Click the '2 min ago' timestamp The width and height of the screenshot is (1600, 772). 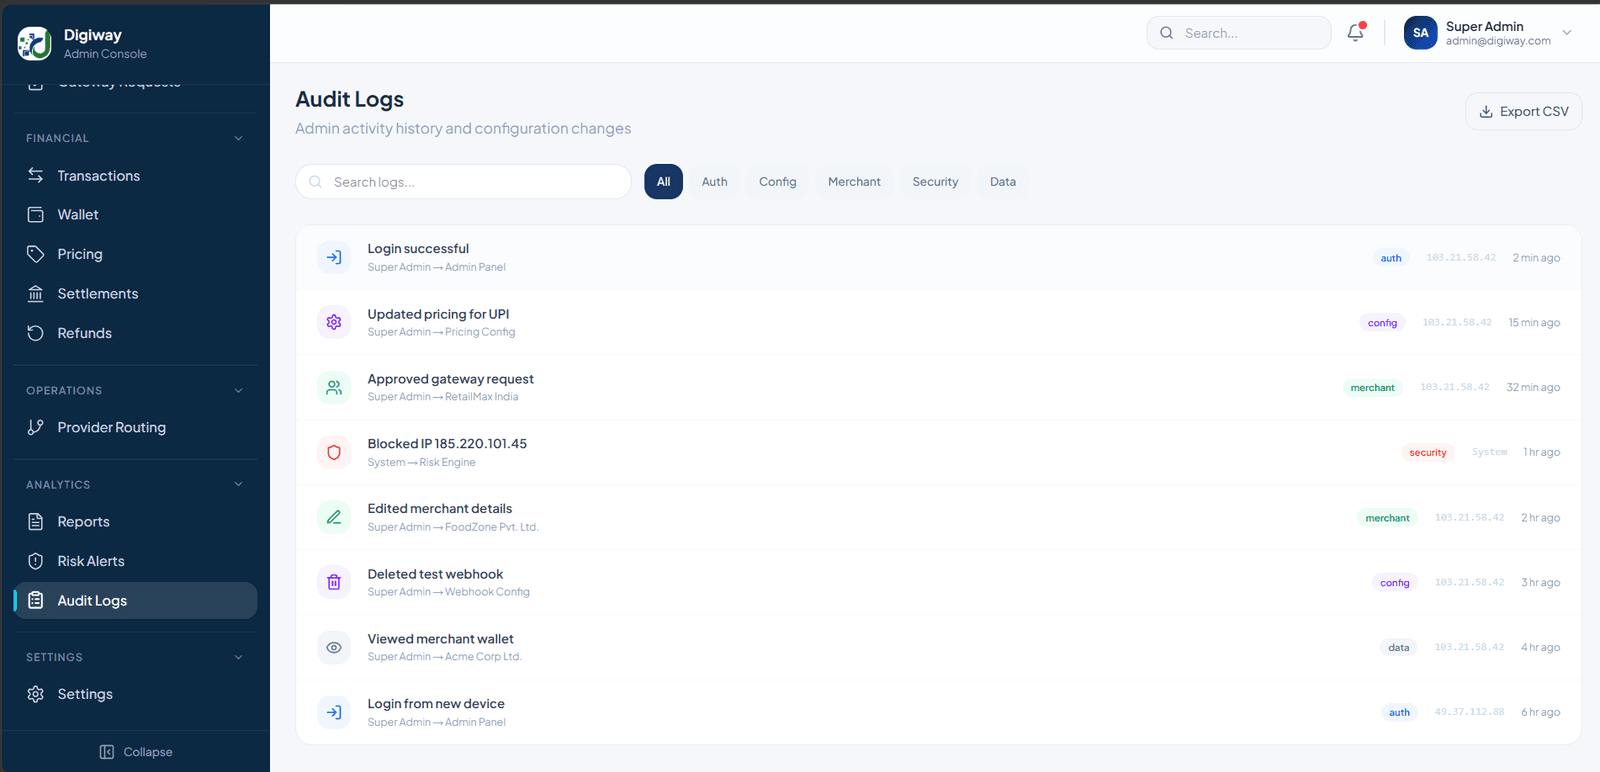click(1536, 258)
